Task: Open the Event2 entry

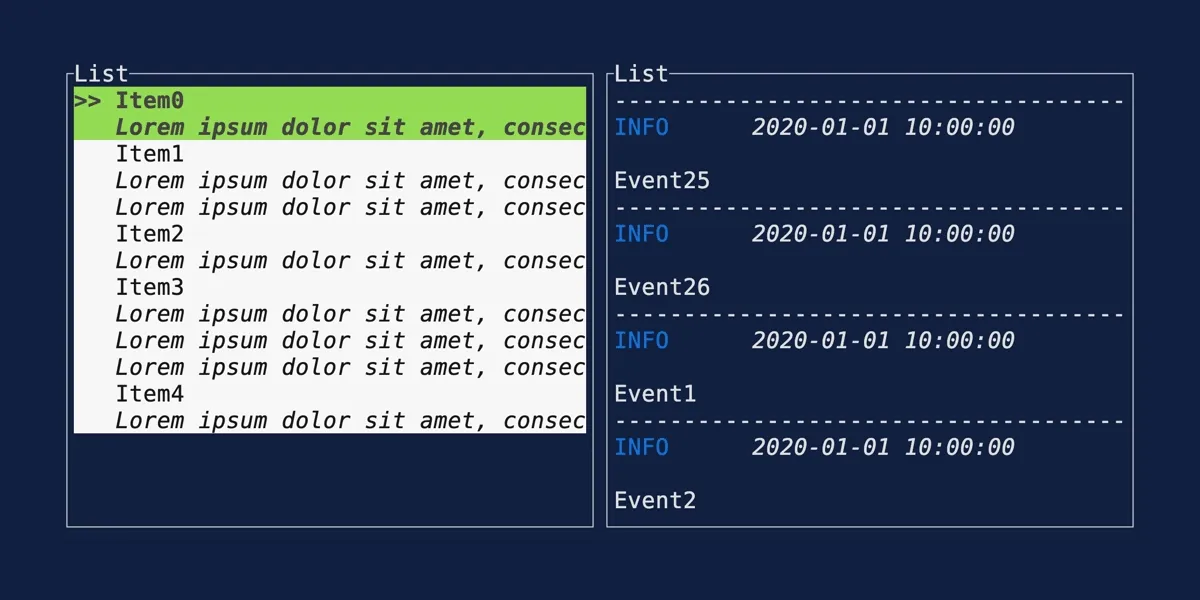Action: [x=655, y=501]
